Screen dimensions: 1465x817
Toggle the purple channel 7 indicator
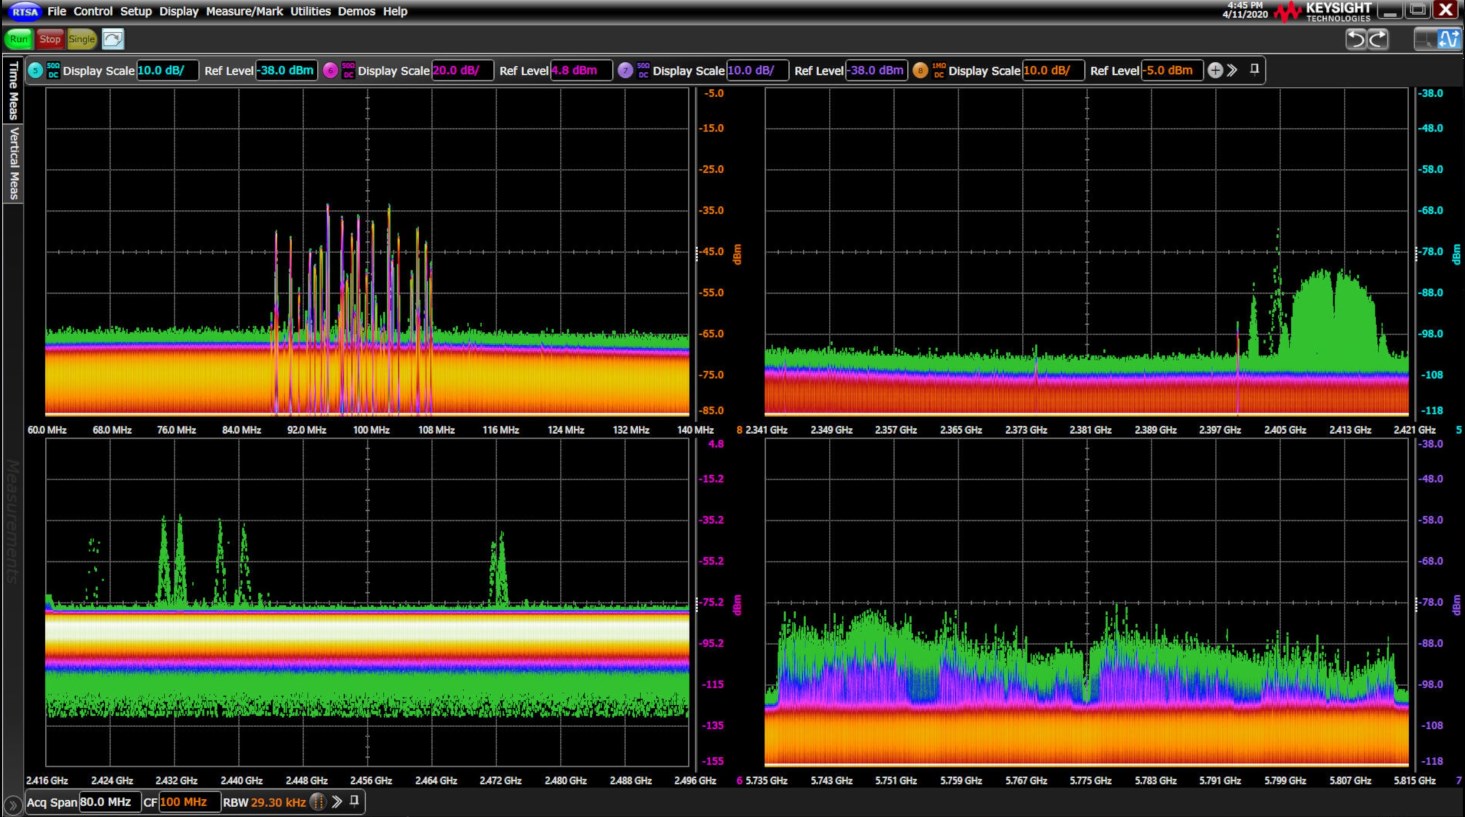[625, 70]
